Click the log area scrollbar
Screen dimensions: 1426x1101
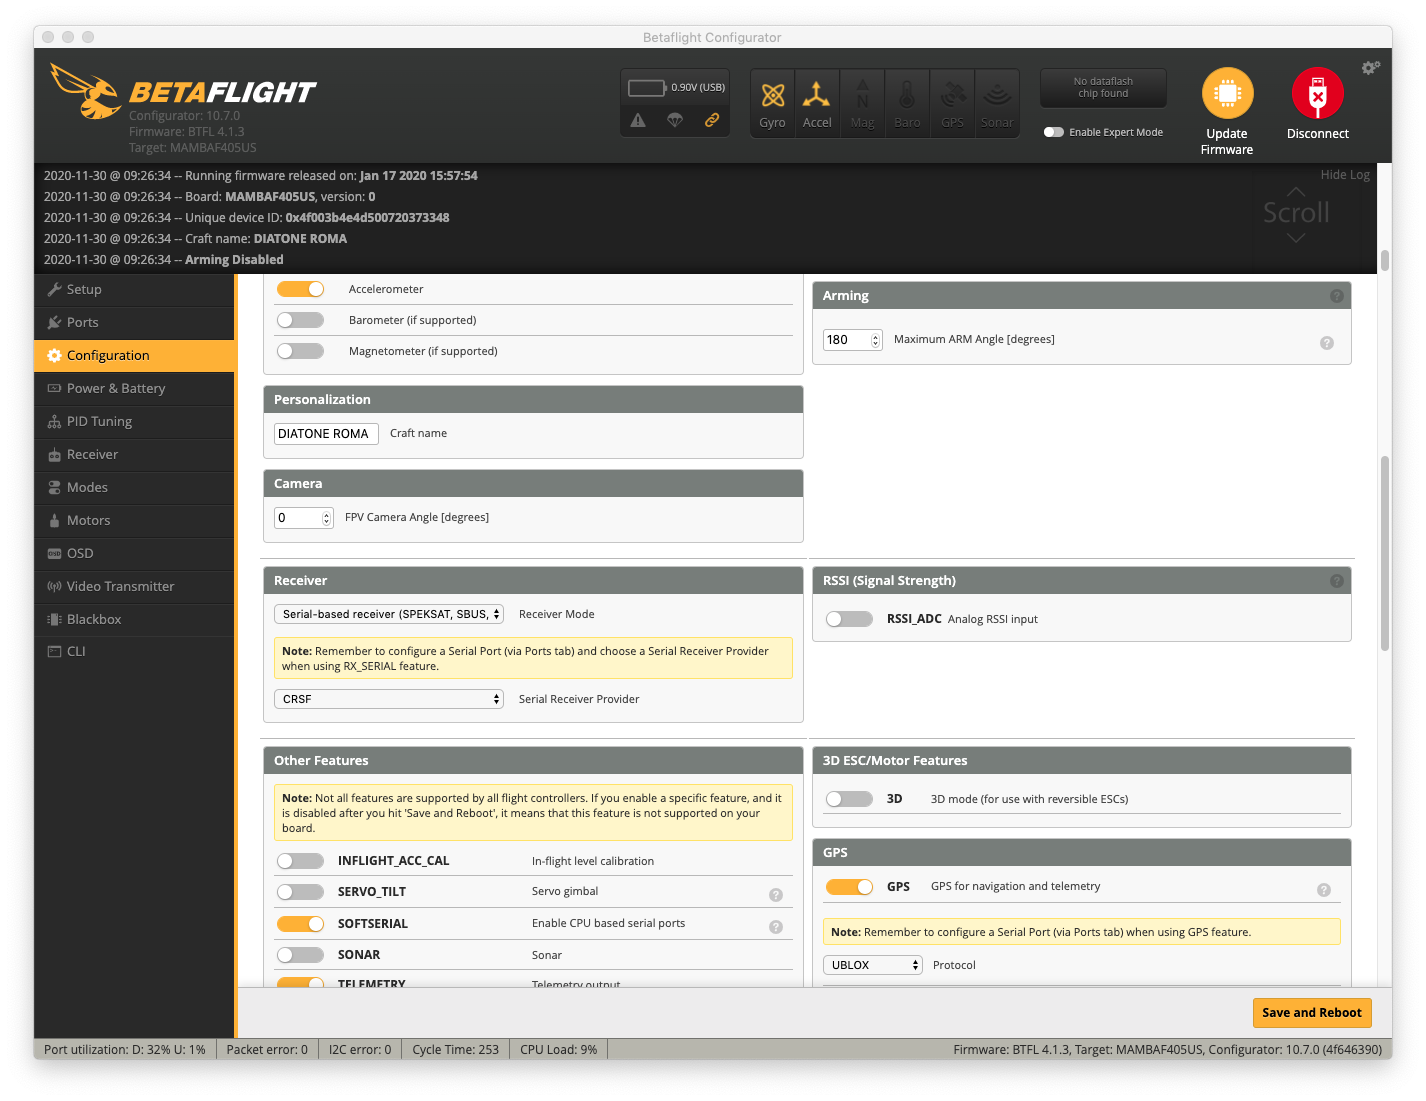[x=1385, y=260]
